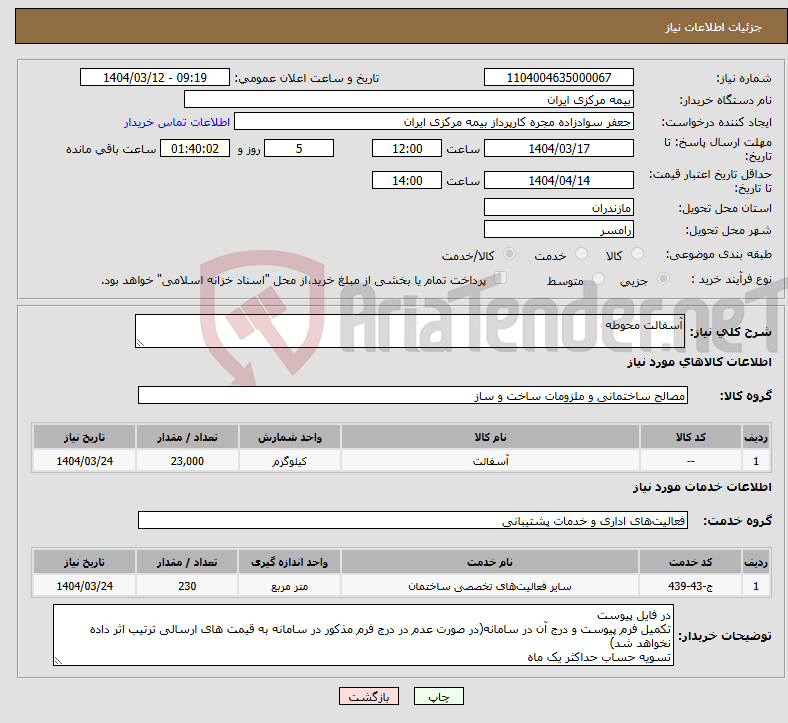Click the نام خدمت column header
Viewport: 788px width, 723px height.
490,562
